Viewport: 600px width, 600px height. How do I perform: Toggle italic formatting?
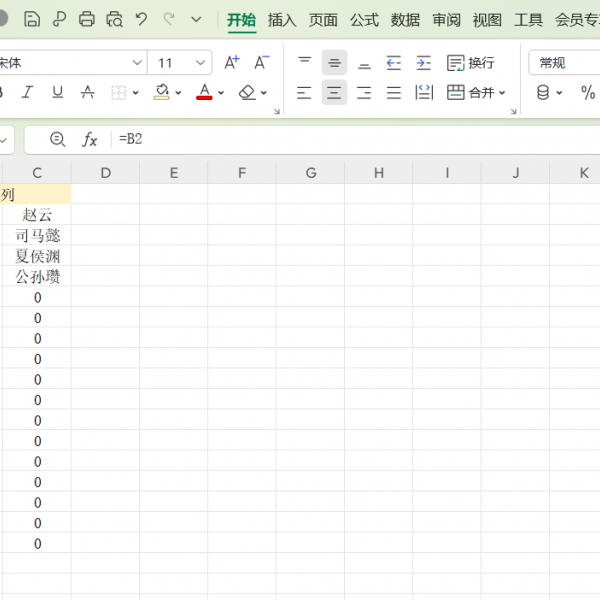pos(27,92)
